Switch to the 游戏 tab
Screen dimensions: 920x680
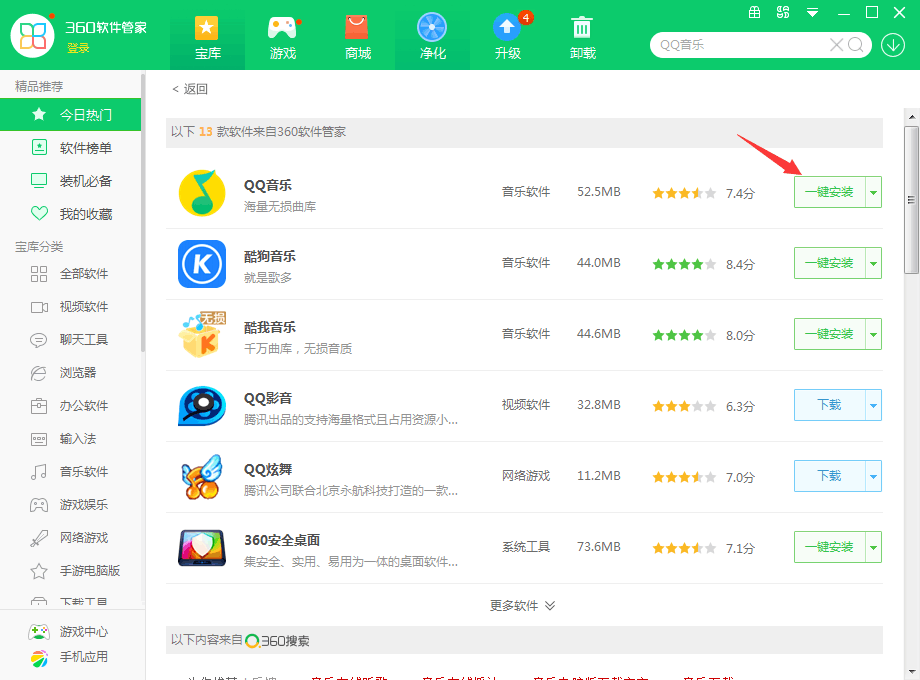click(x=283, y=38)
